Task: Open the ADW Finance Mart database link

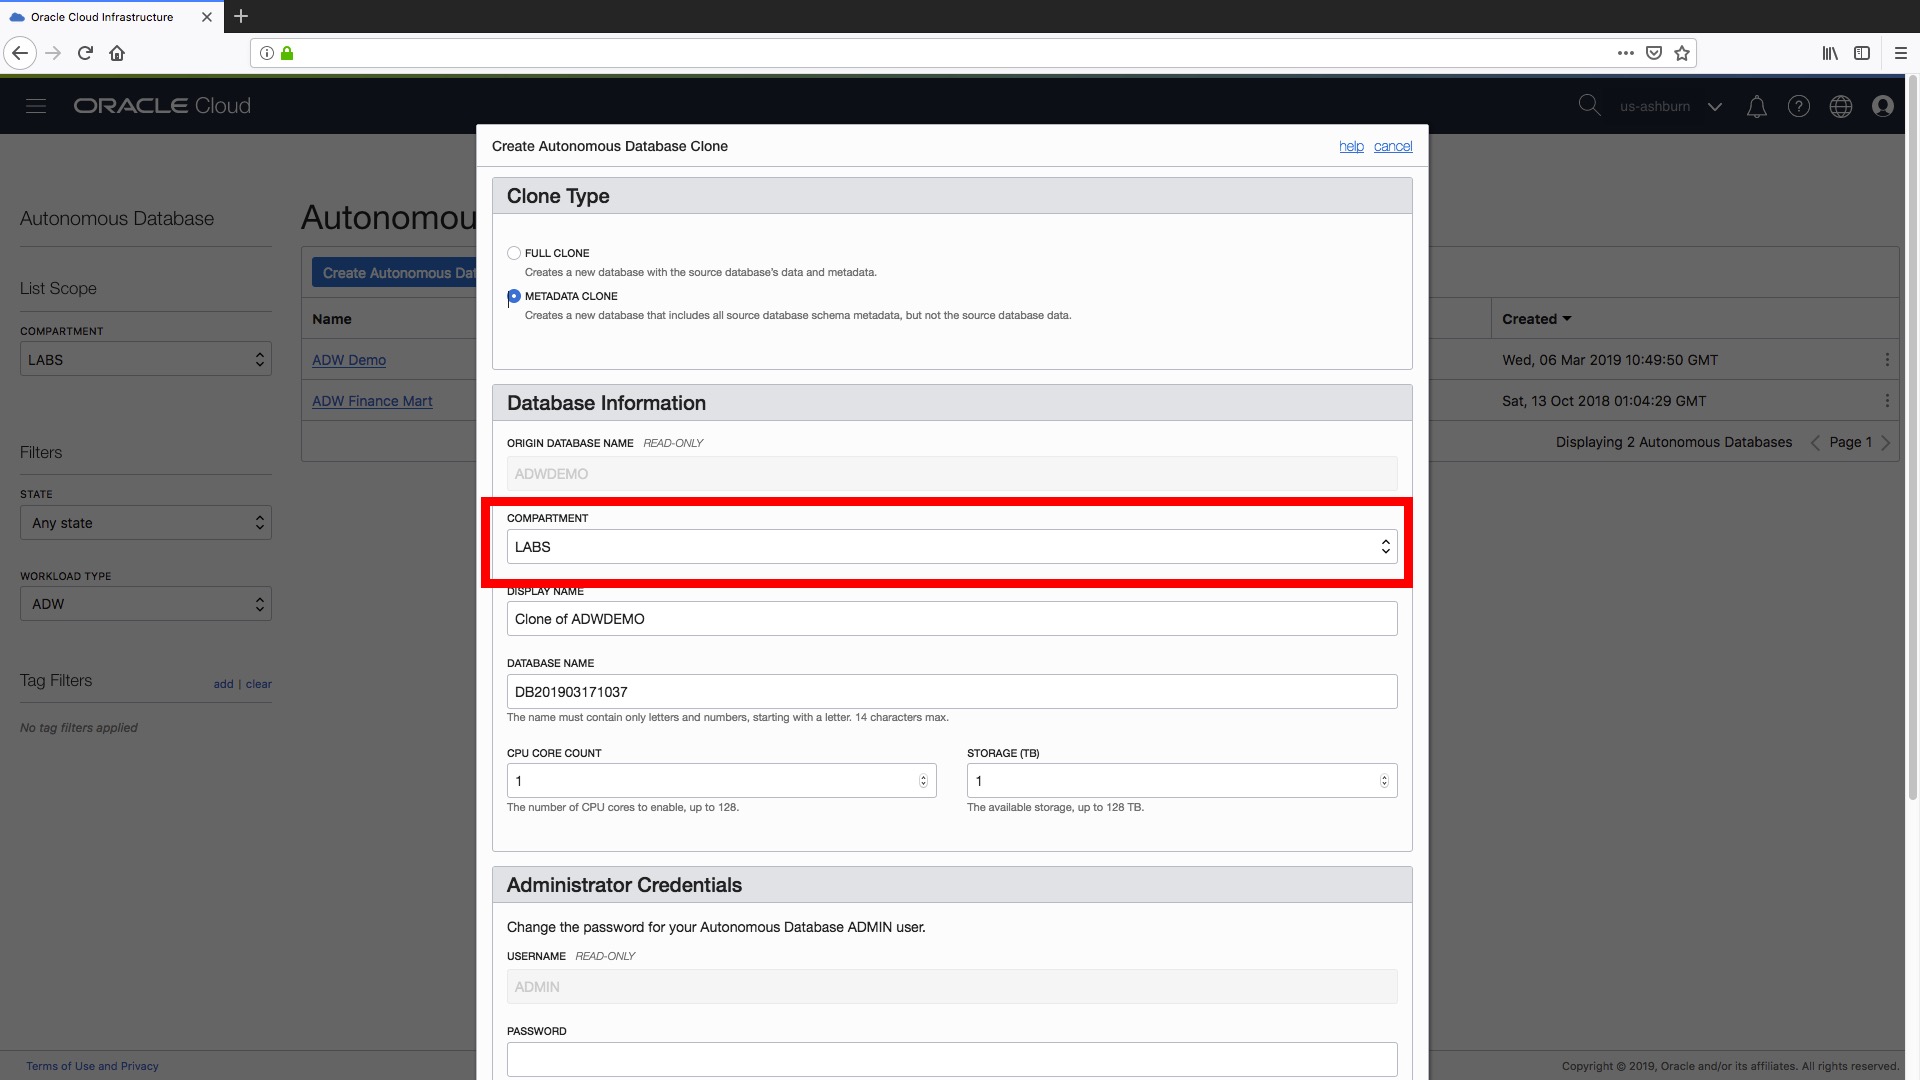Action: click(372, 400)
